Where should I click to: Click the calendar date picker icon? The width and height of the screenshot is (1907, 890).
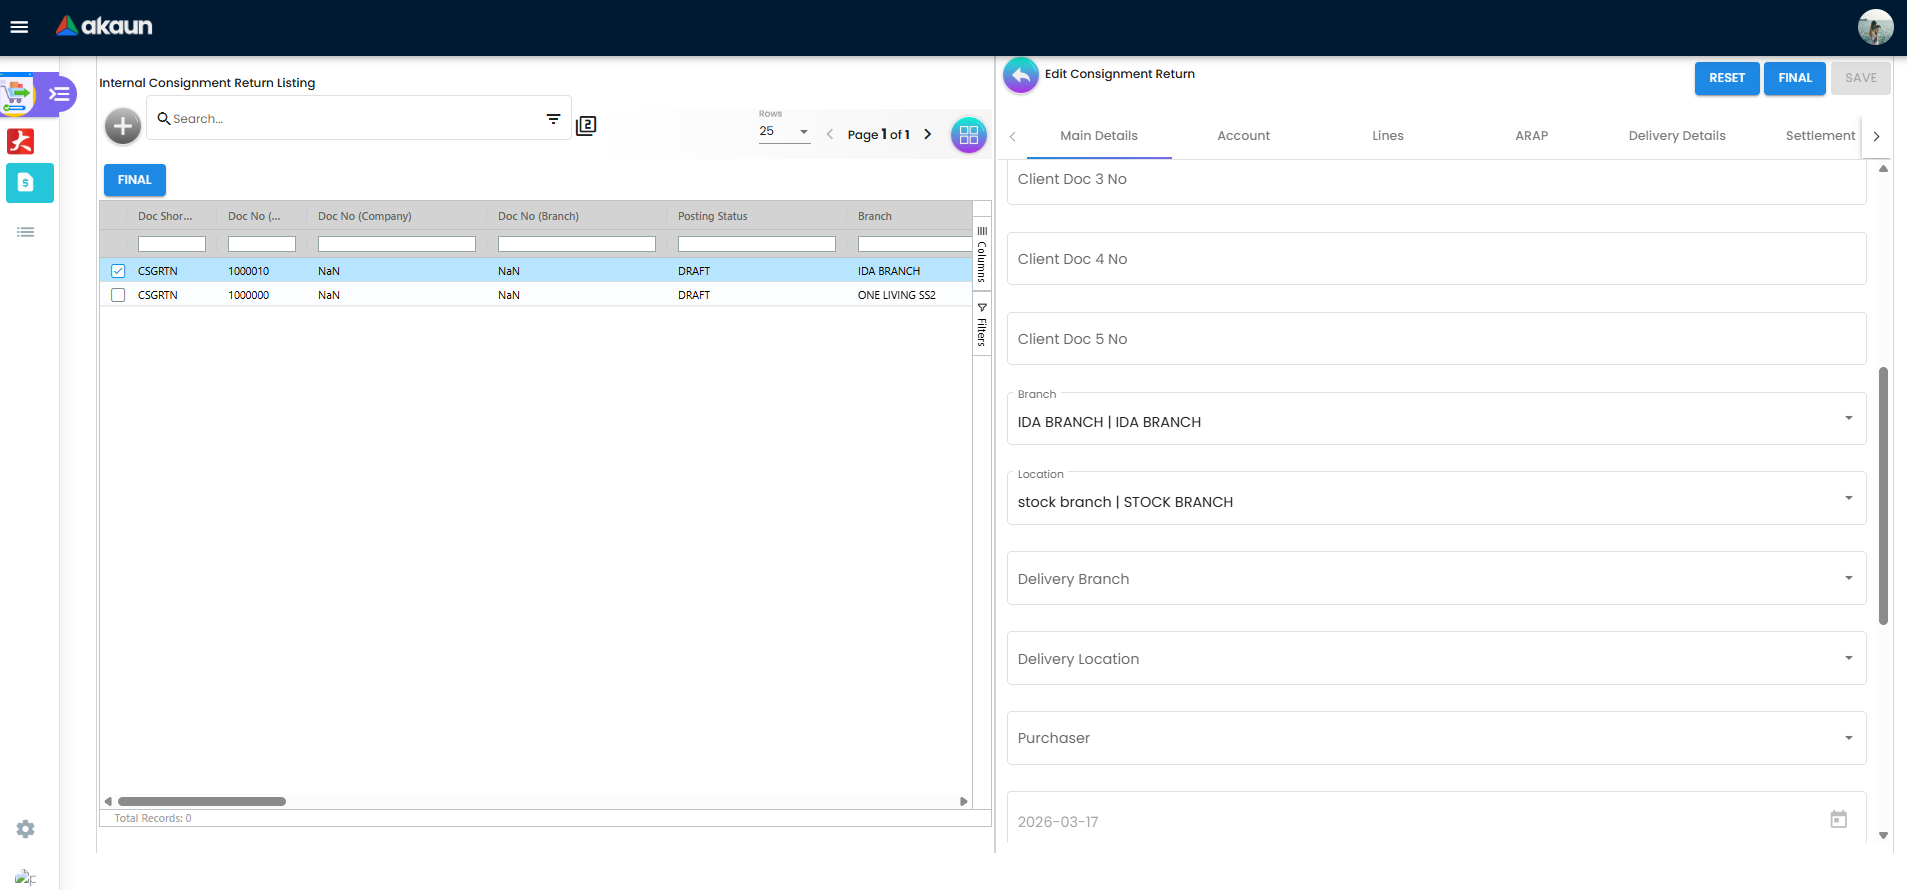[1838, 820]
